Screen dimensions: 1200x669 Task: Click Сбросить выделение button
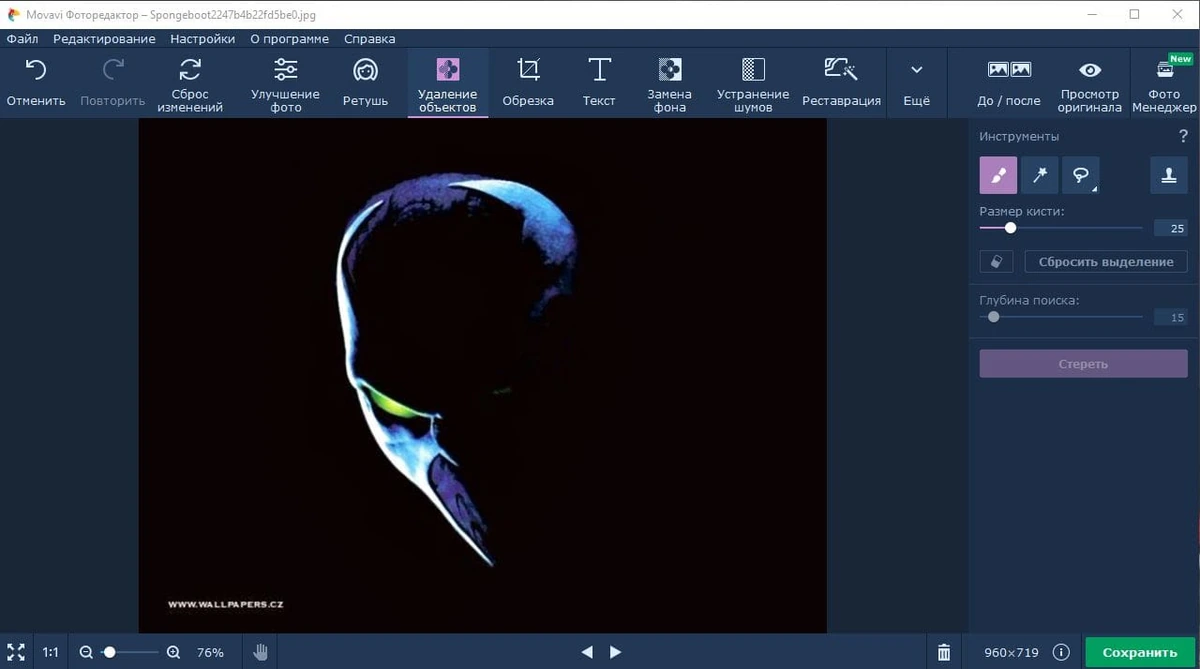(1106, 261)
